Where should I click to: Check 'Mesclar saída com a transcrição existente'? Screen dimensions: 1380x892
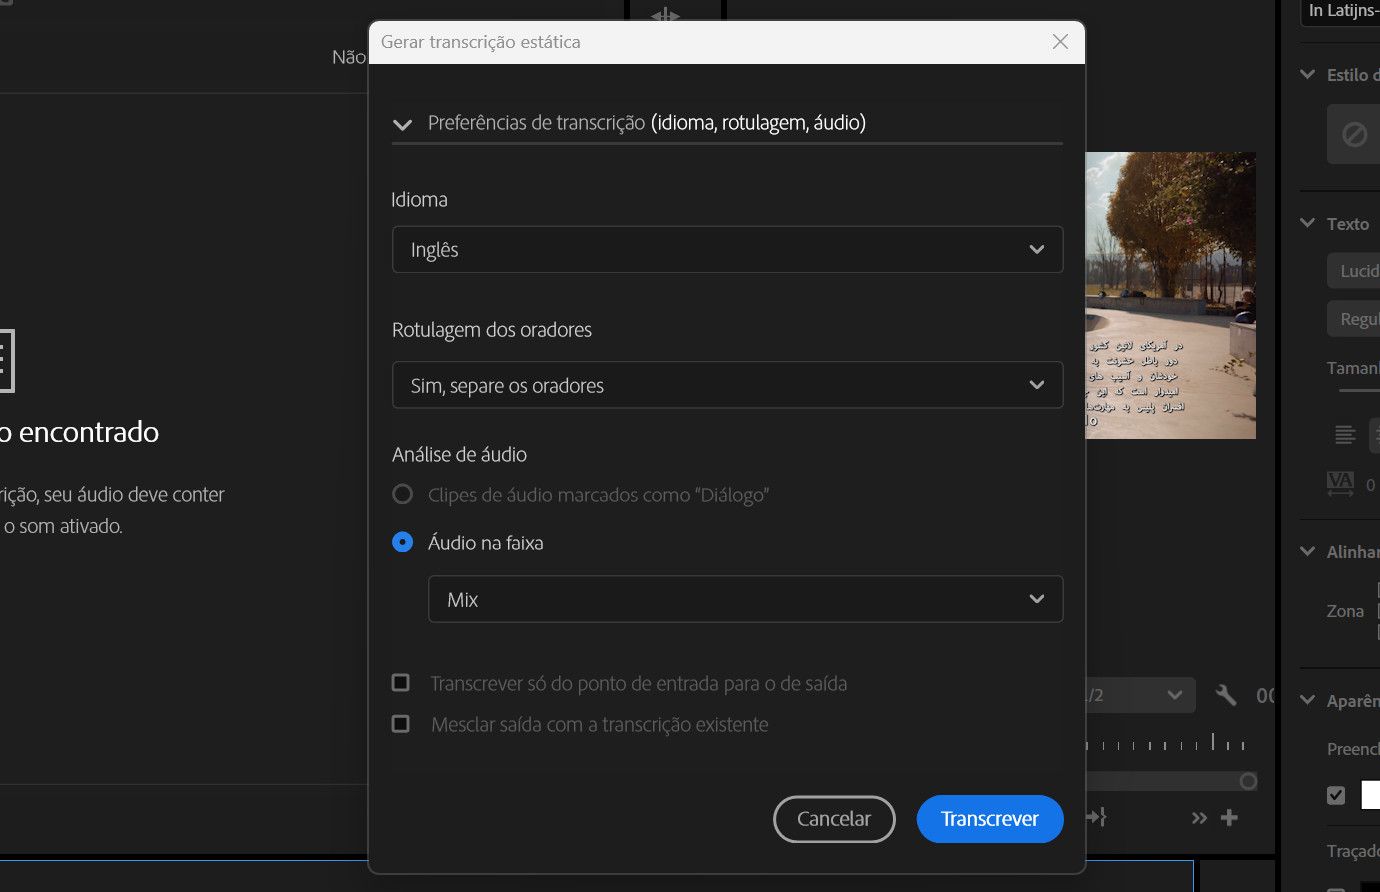[x=401, y=724]
